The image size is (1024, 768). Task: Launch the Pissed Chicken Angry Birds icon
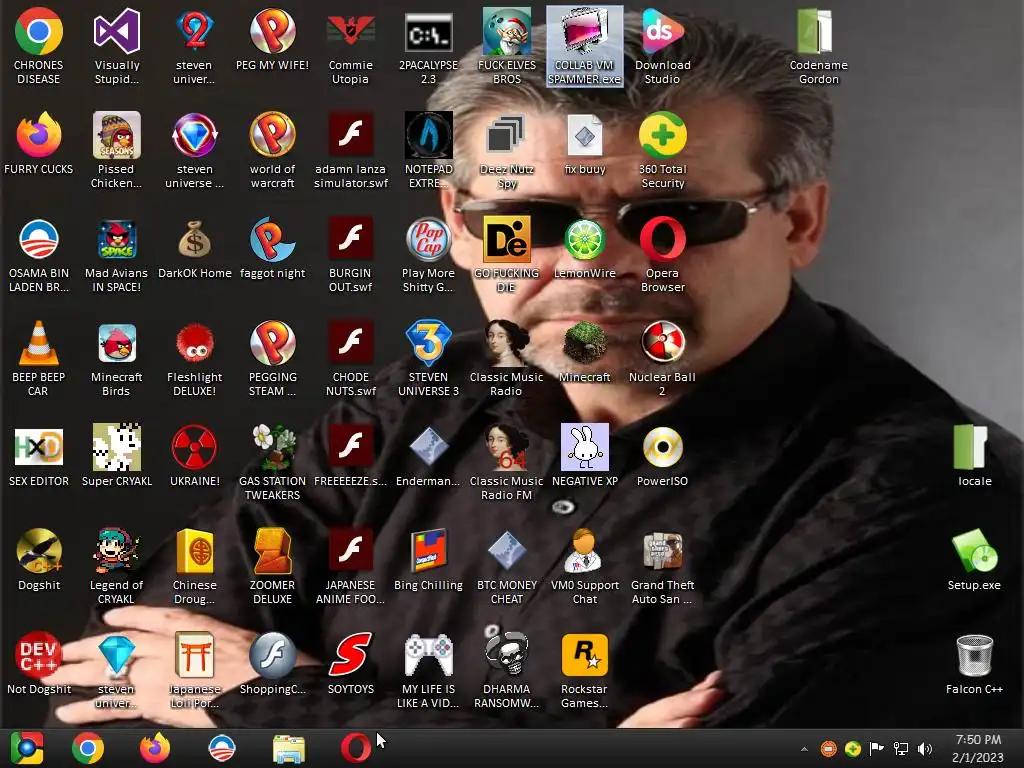click(x=117, y=135)
